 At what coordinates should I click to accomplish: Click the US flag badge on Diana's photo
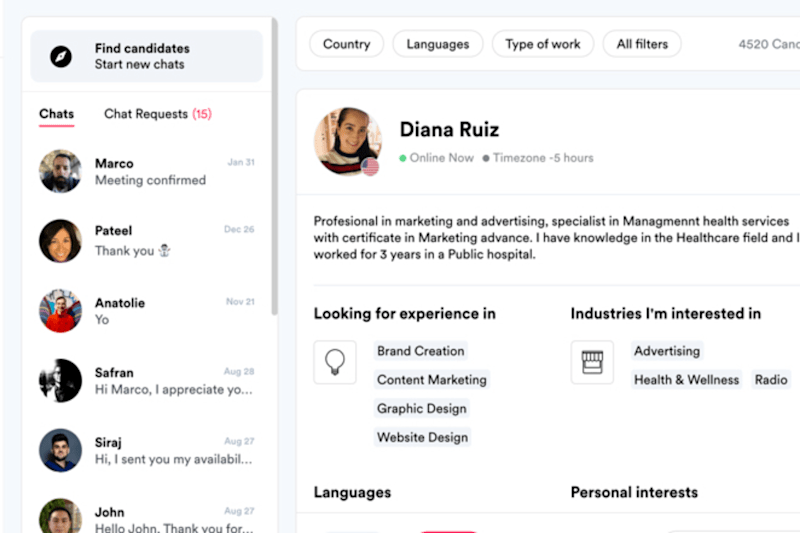point(370,167)
